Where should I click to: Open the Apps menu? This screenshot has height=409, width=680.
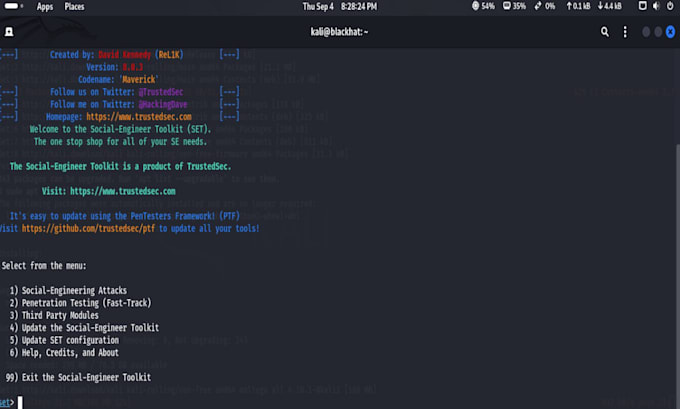[x=45, y=7]
